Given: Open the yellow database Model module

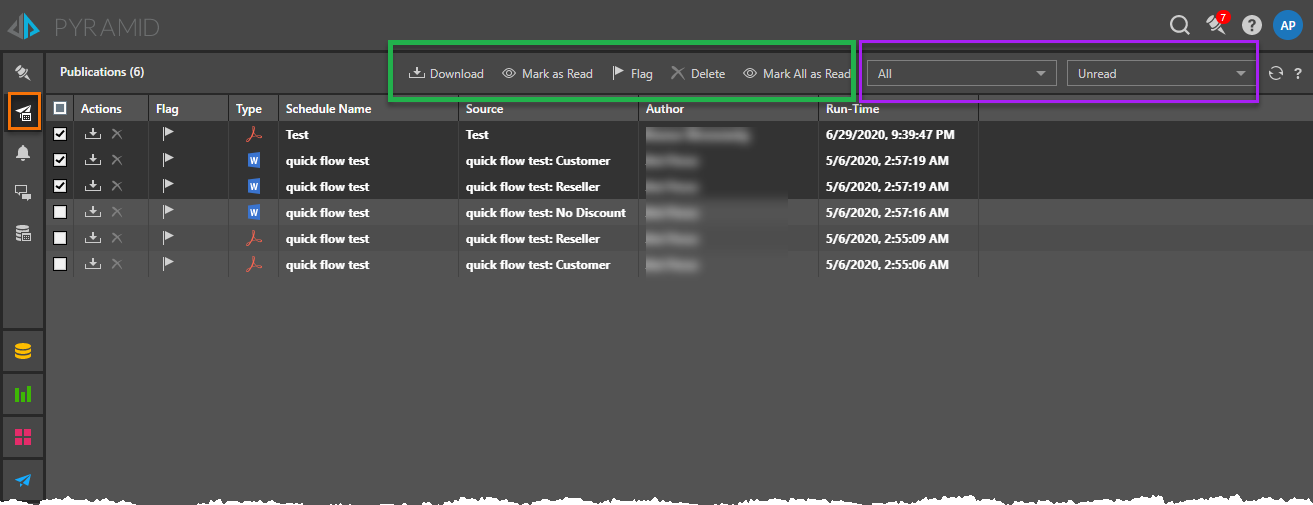Looking at the screenshot, I should pyautogui.click(x=23, y=351).
